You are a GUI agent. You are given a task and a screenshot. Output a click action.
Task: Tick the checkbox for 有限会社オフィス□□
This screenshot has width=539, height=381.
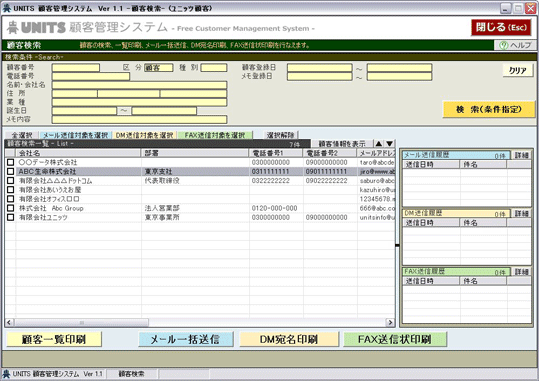coord(11,199)
